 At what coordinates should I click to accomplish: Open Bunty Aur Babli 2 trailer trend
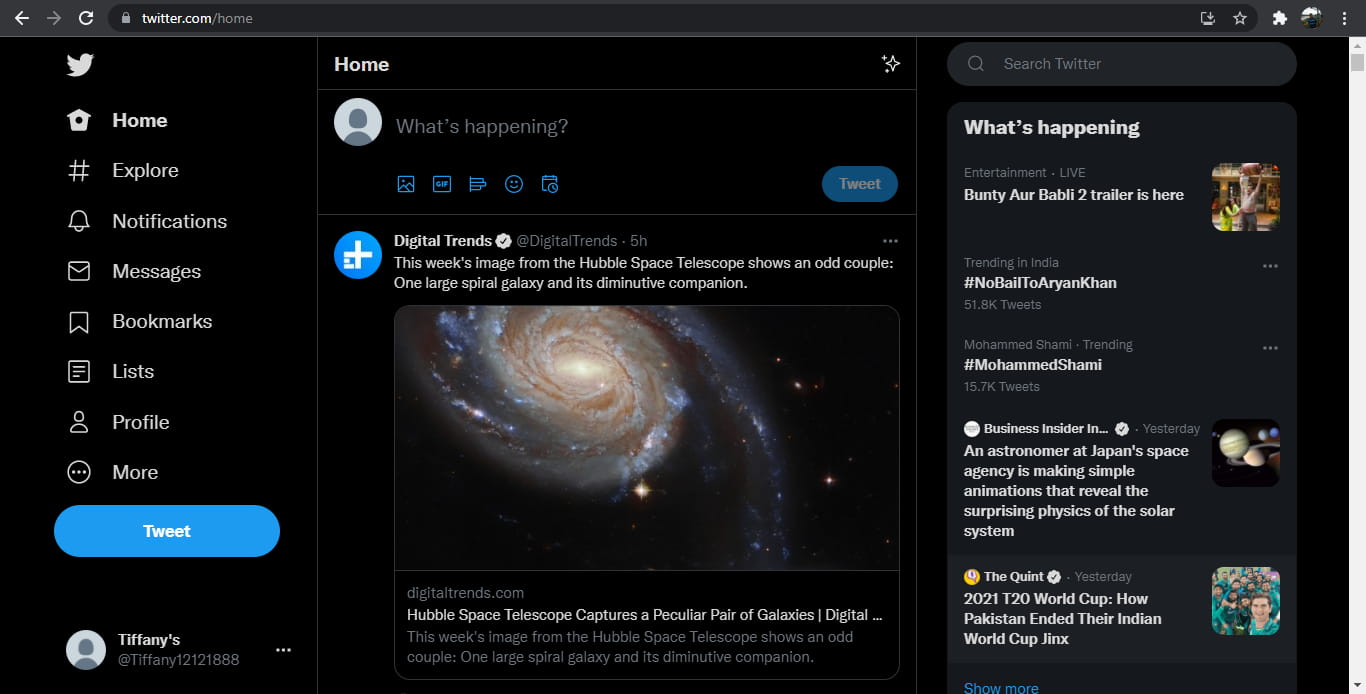click(1074, 195)
